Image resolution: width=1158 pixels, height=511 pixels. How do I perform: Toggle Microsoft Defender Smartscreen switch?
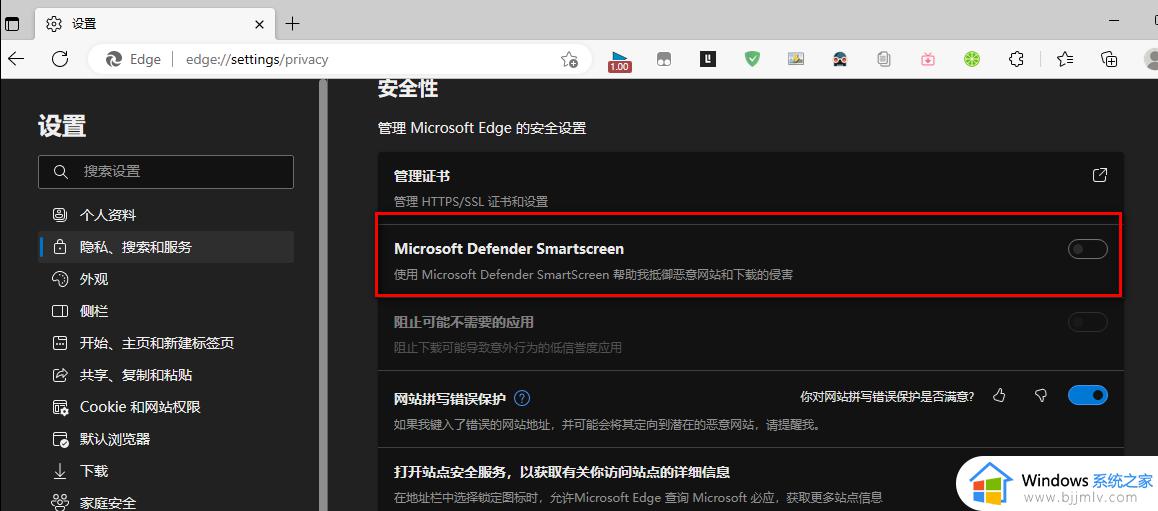[1088, 250]
